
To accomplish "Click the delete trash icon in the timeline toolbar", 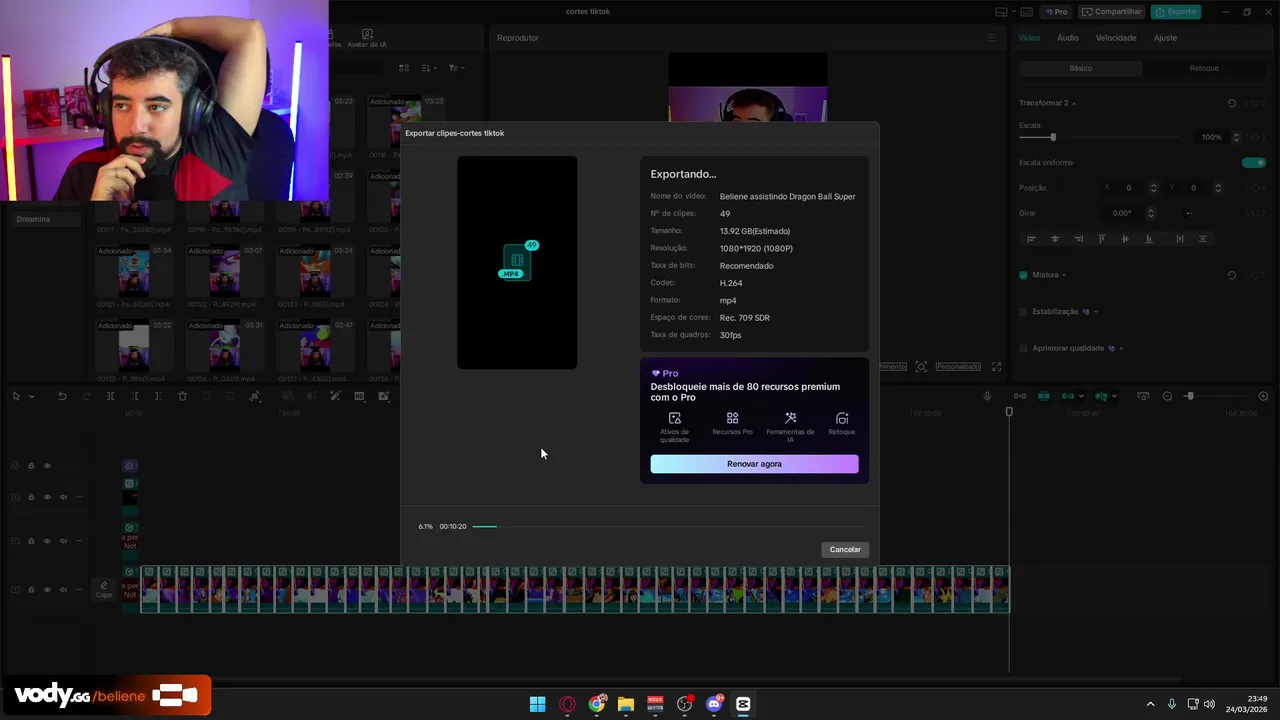I will pos(182,396).
